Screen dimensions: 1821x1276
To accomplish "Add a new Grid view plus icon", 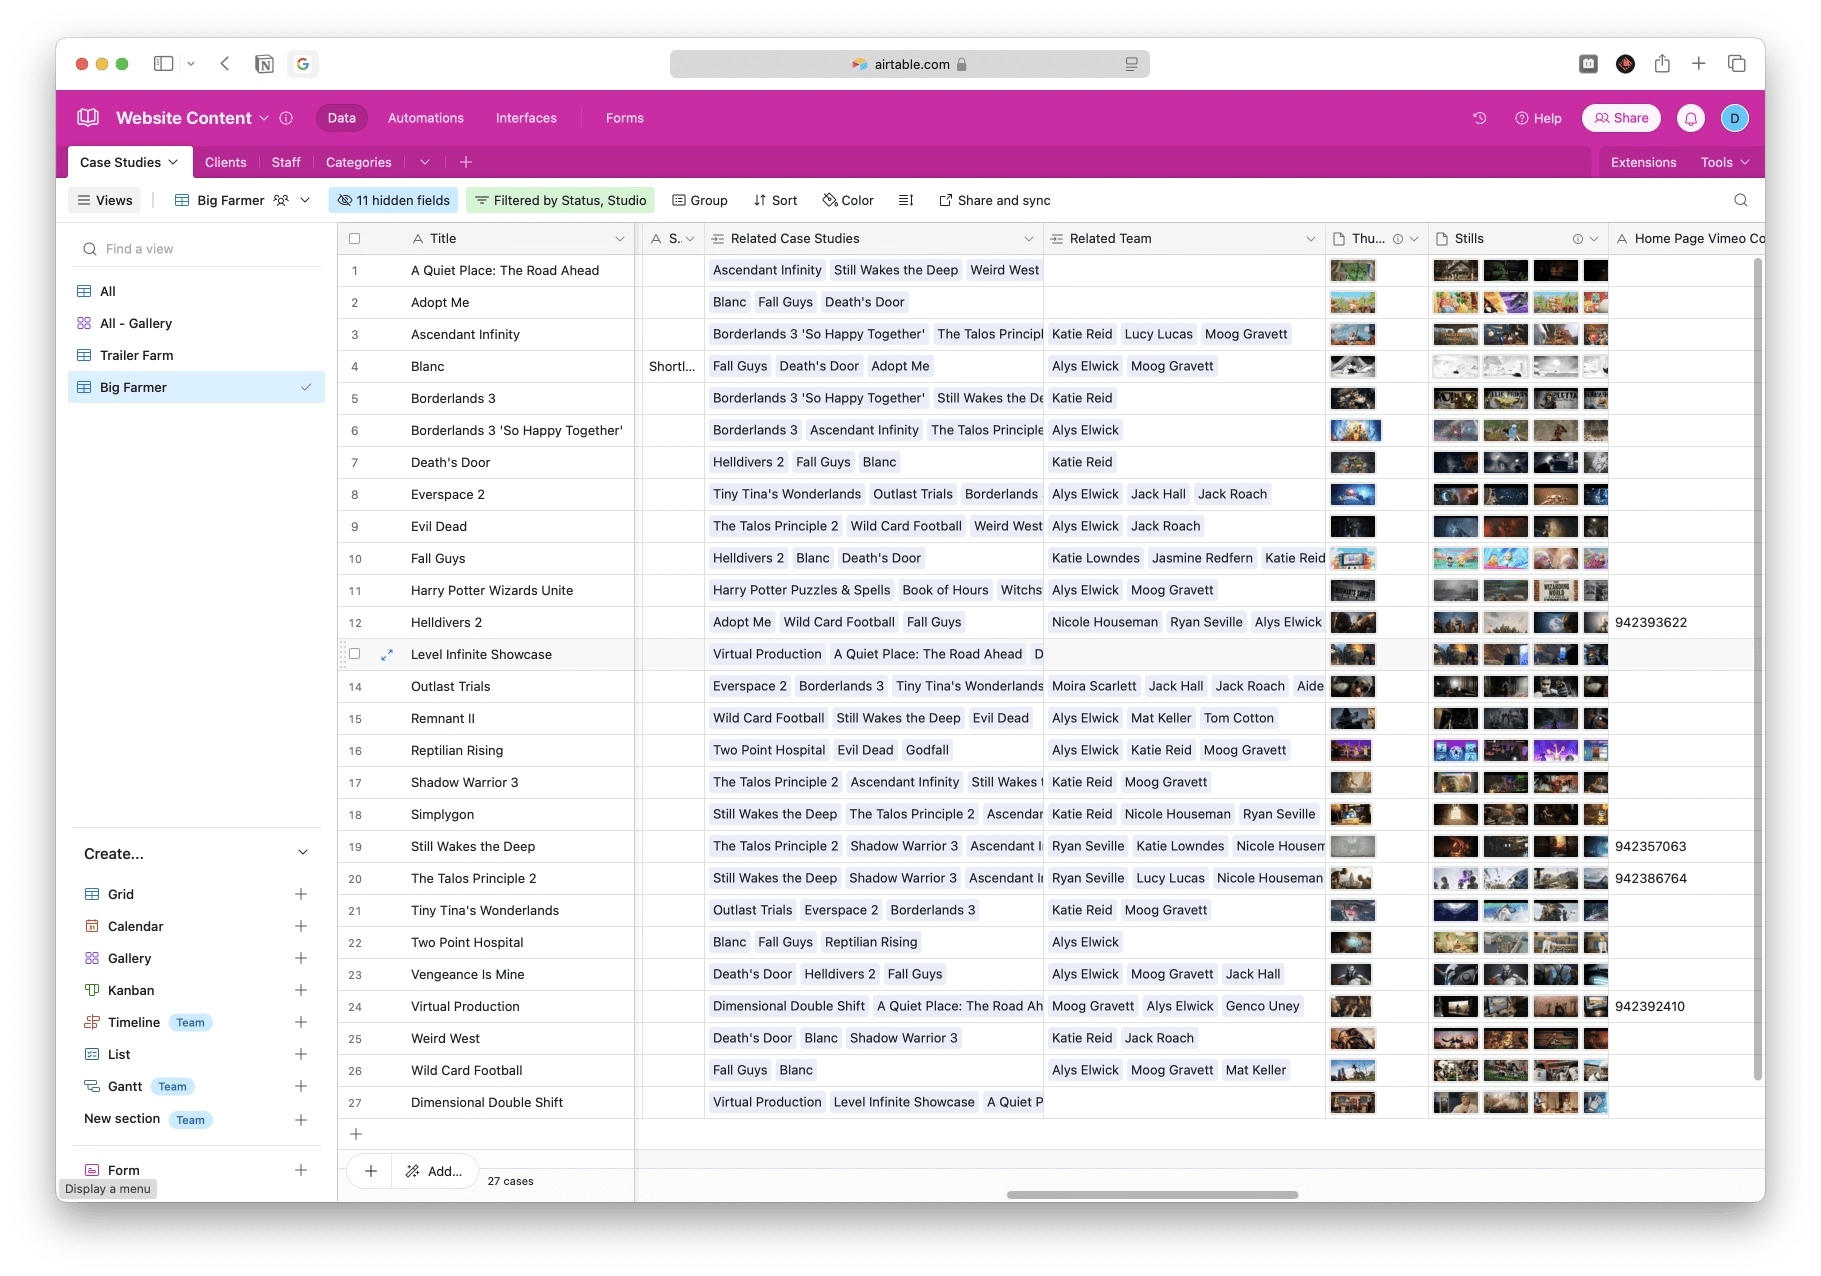I will pyautogui.click(x=301, y=894).
